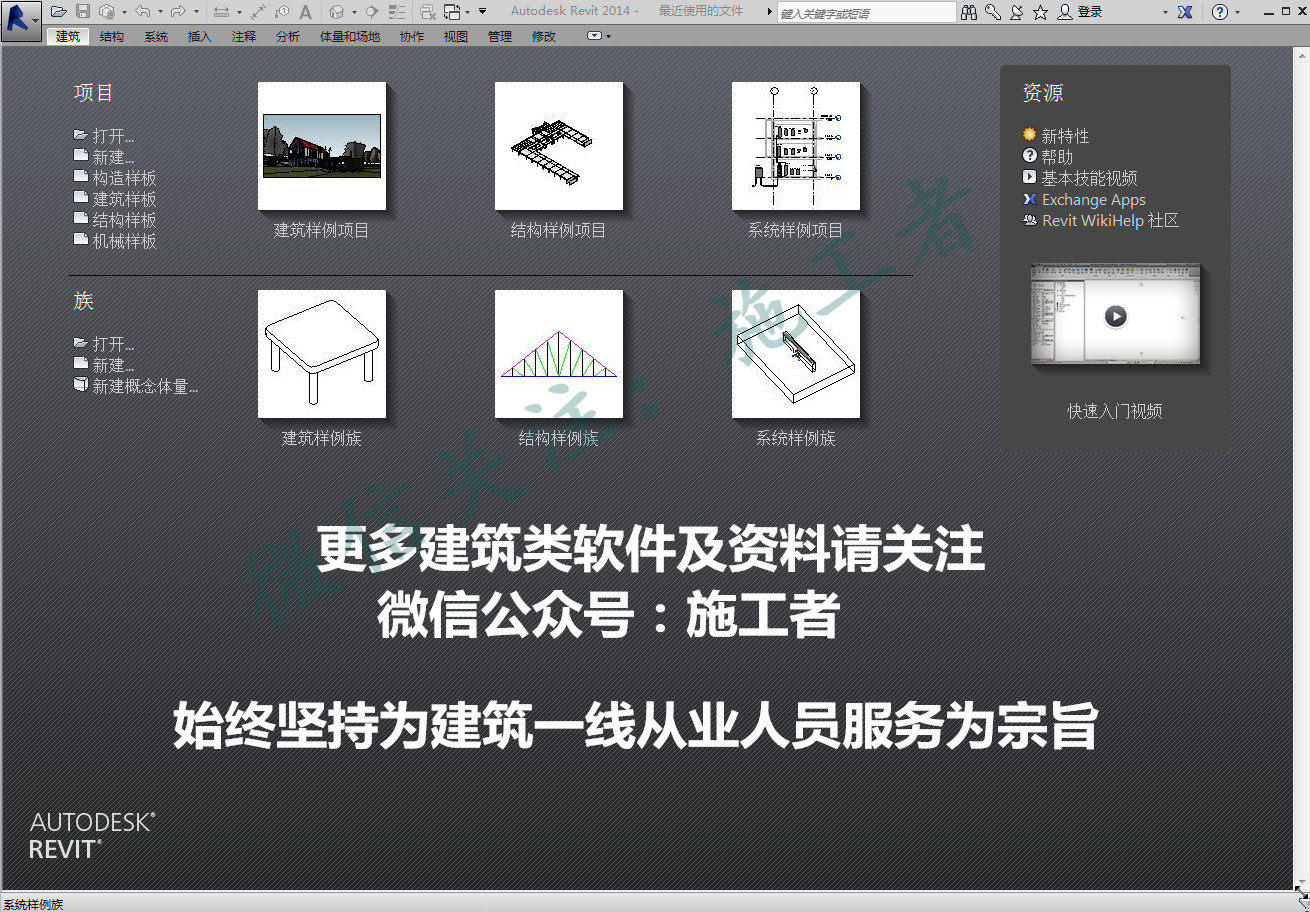Click the Section view icon
The width and height of the screenshot is (1310, 912).
tap(371, 11)
